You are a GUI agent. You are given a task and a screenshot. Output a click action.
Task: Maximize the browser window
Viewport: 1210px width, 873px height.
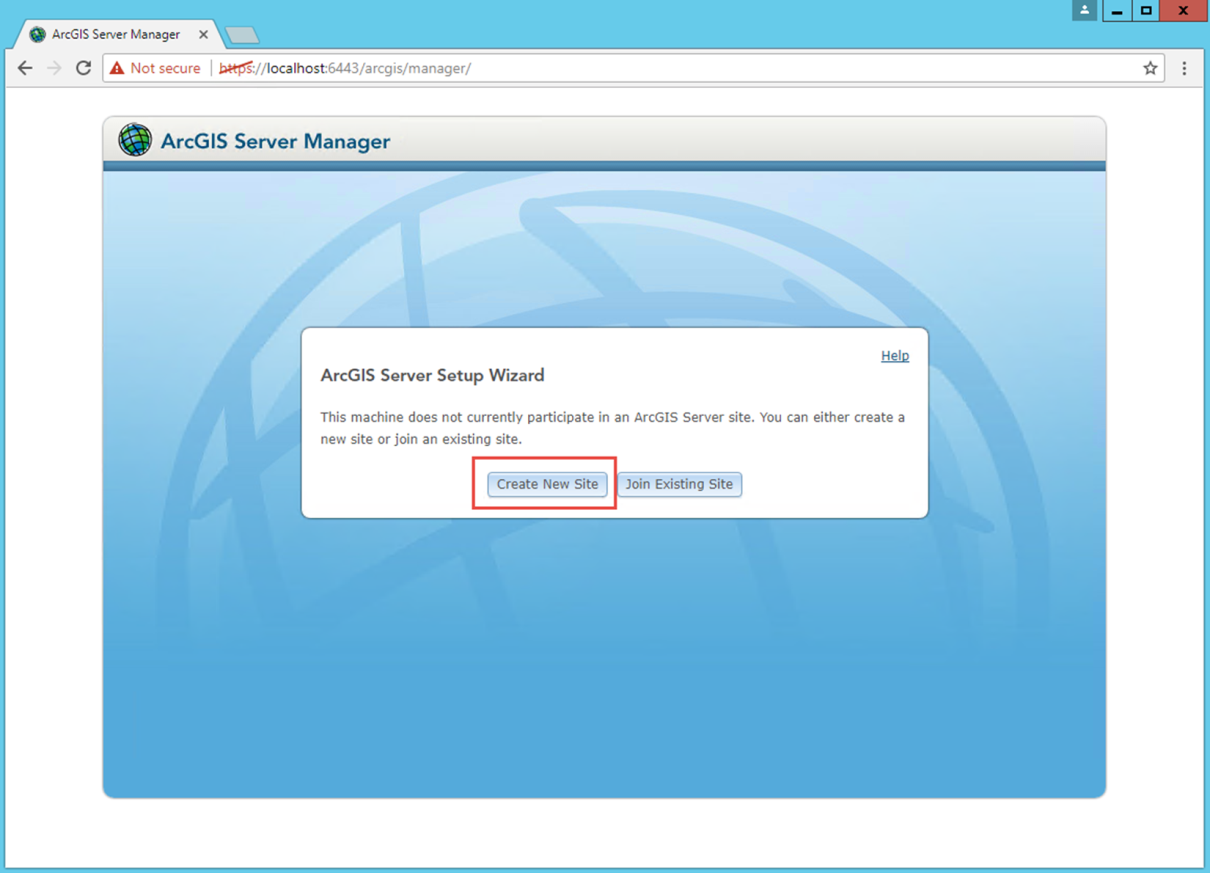[x=1146, y=10]
